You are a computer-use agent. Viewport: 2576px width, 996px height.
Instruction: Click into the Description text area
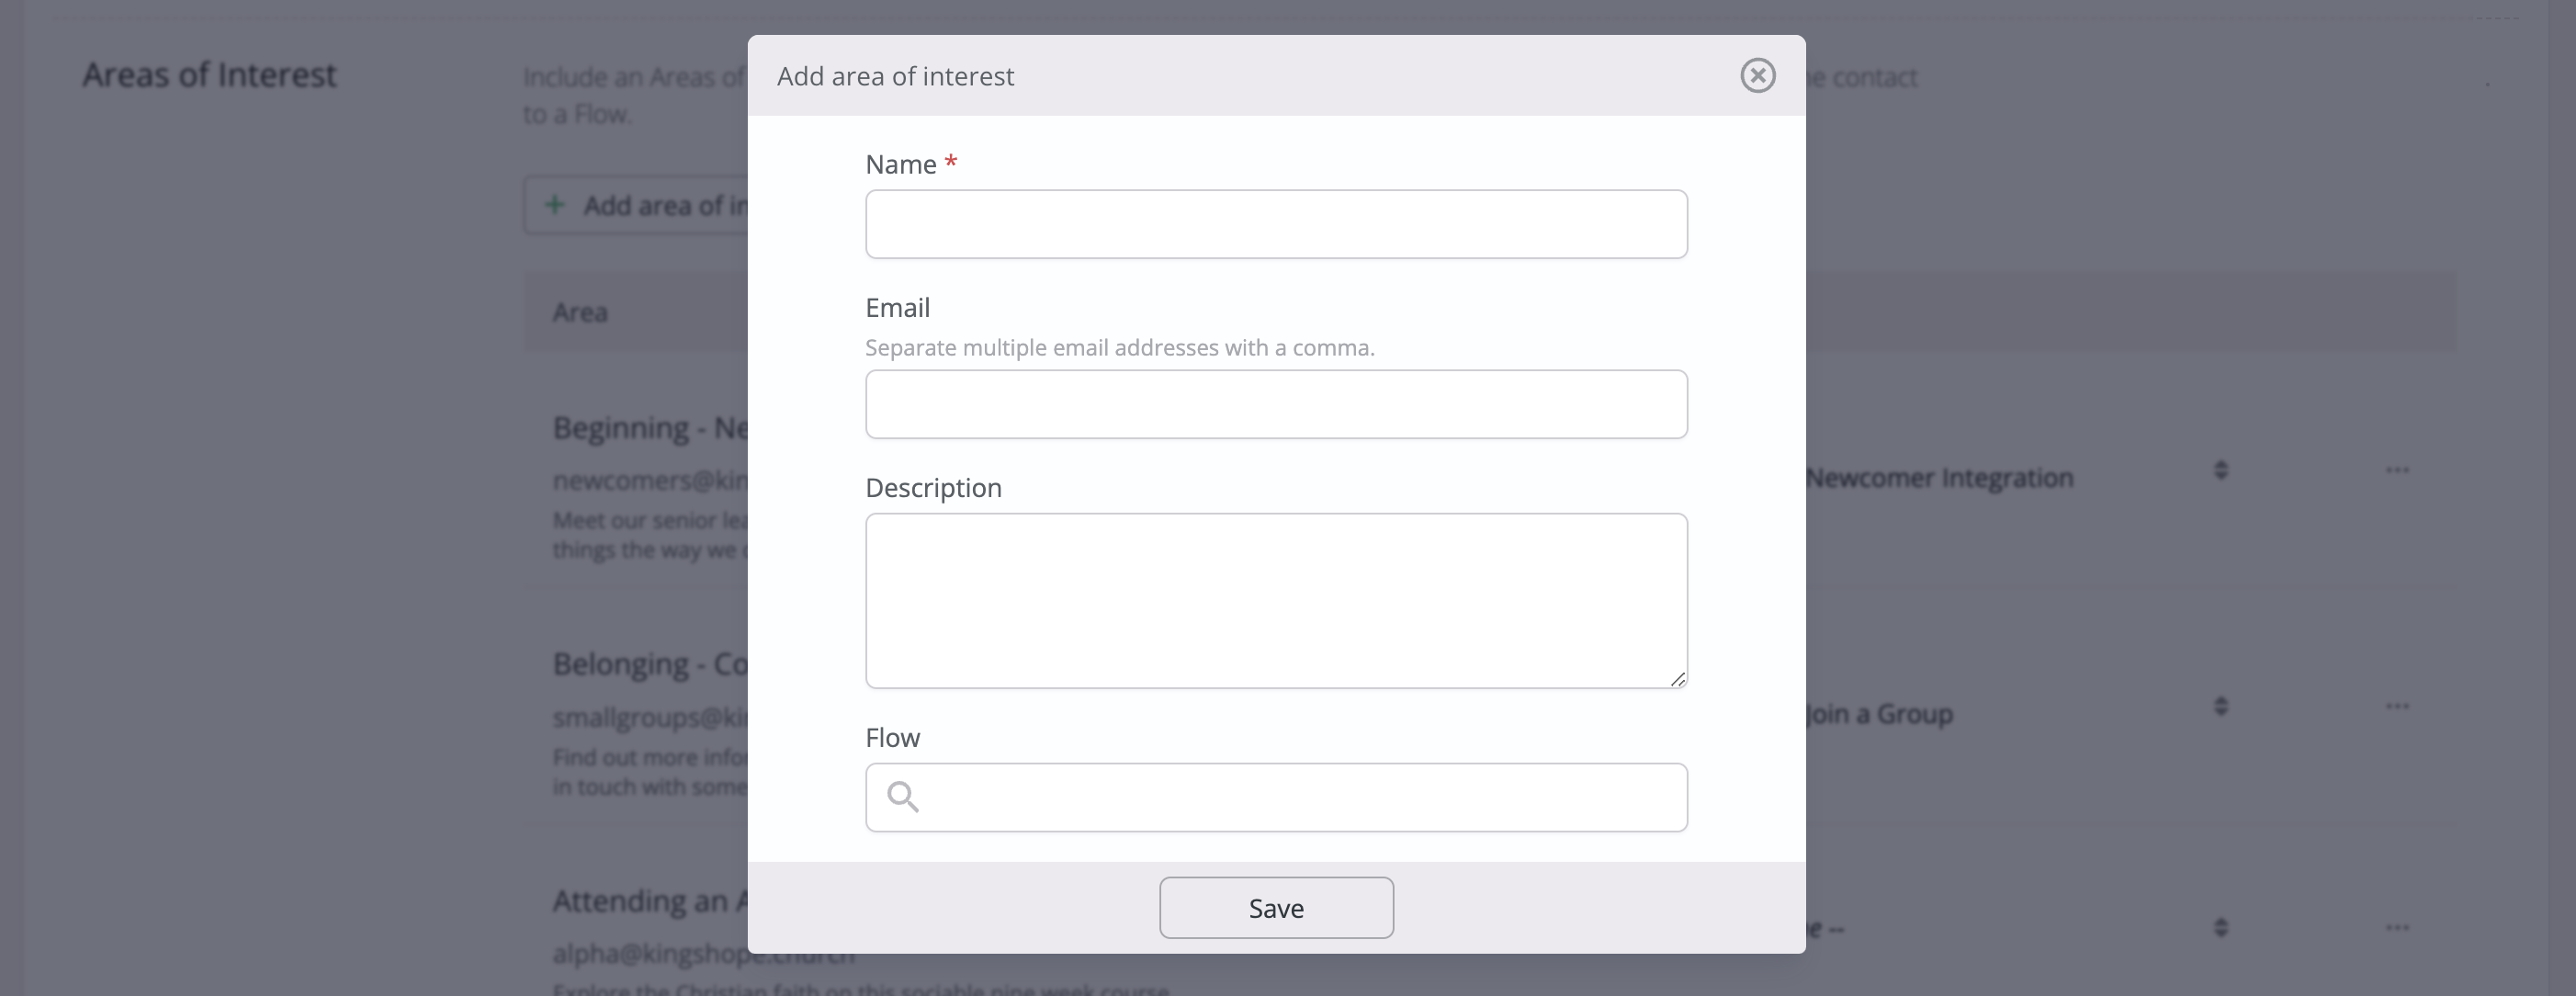[x=1276, y=600]
